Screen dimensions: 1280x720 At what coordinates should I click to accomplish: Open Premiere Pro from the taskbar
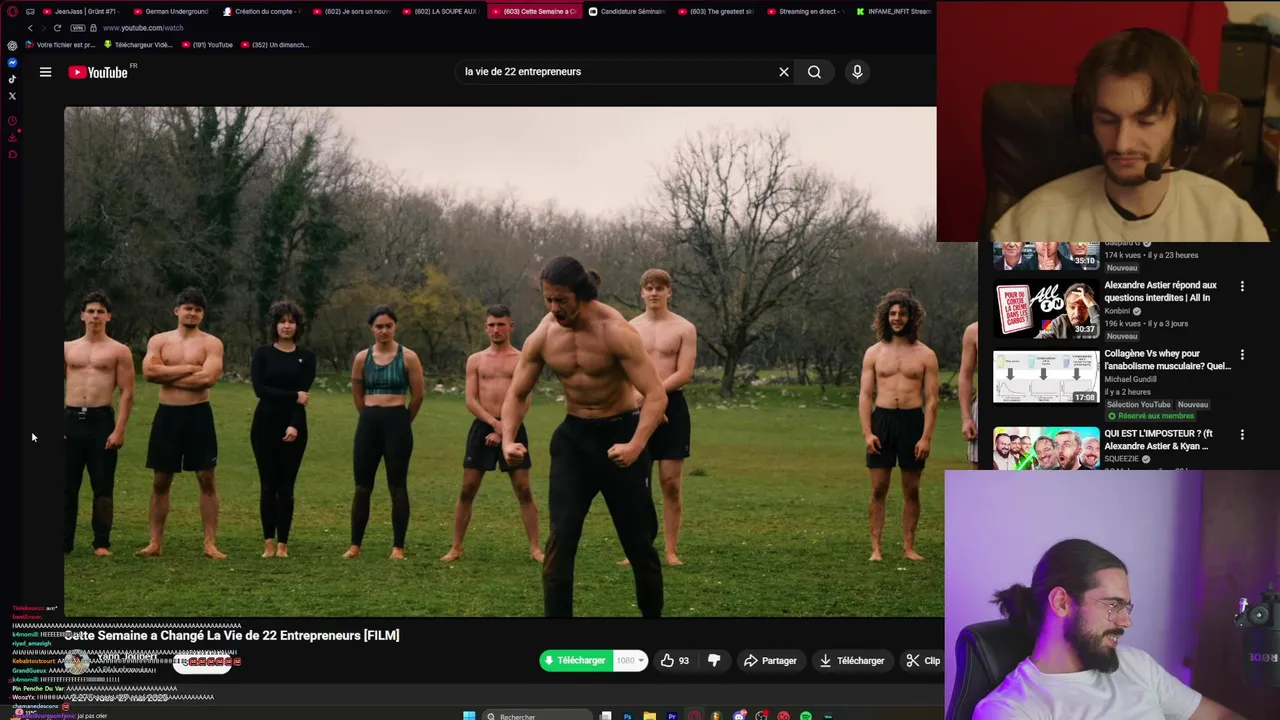coord(672,715)
